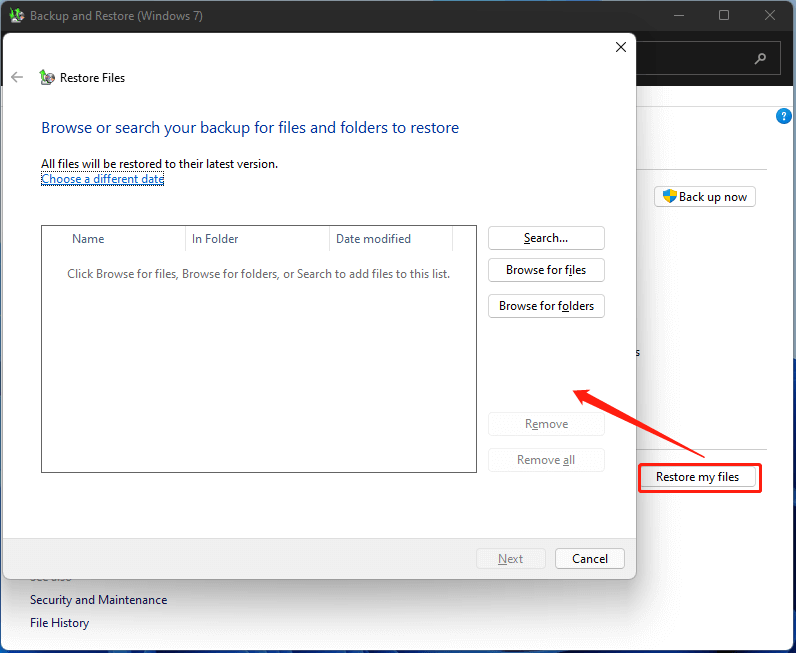Click the Search... button
This screenshot has height=653, width=796.
[546, 238]
